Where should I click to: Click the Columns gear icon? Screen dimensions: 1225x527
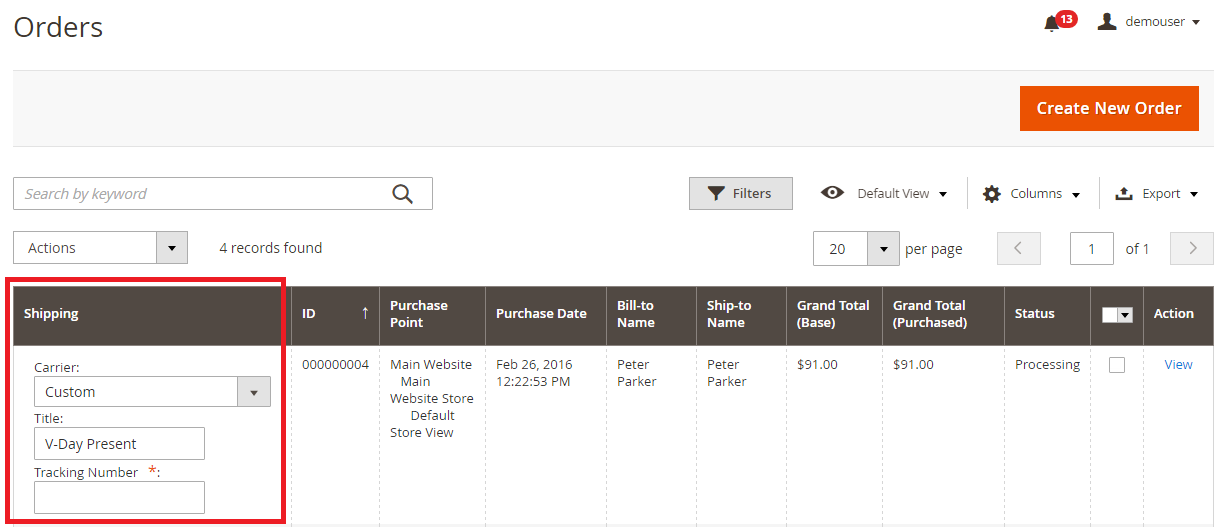(991, 194)
